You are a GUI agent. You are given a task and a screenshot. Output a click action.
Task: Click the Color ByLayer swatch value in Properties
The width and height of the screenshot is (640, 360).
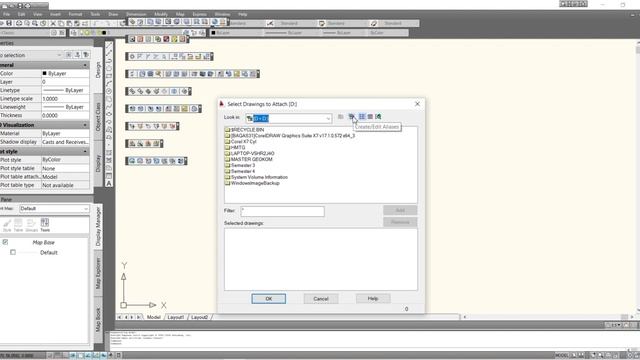coord(65,73)
